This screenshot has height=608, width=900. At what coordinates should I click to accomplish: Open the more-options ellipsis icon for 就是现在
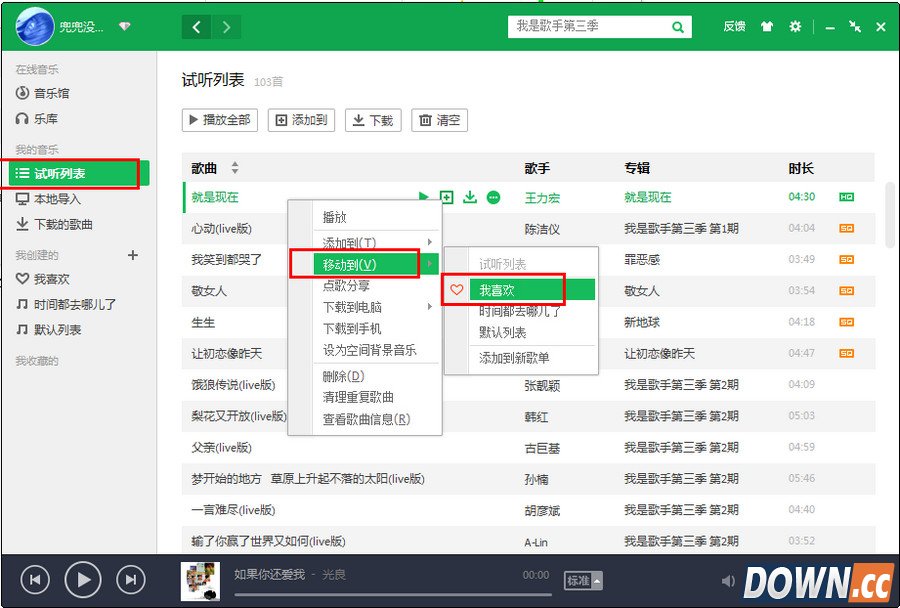click(493, 198)
